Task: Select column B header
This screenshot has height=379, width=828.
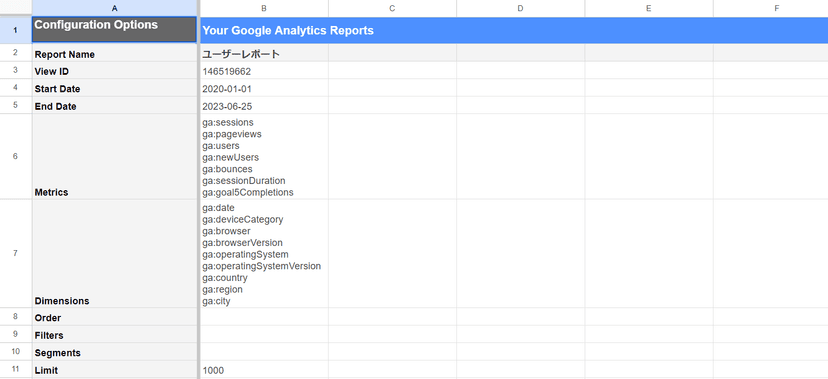Action: pos(264,8)
